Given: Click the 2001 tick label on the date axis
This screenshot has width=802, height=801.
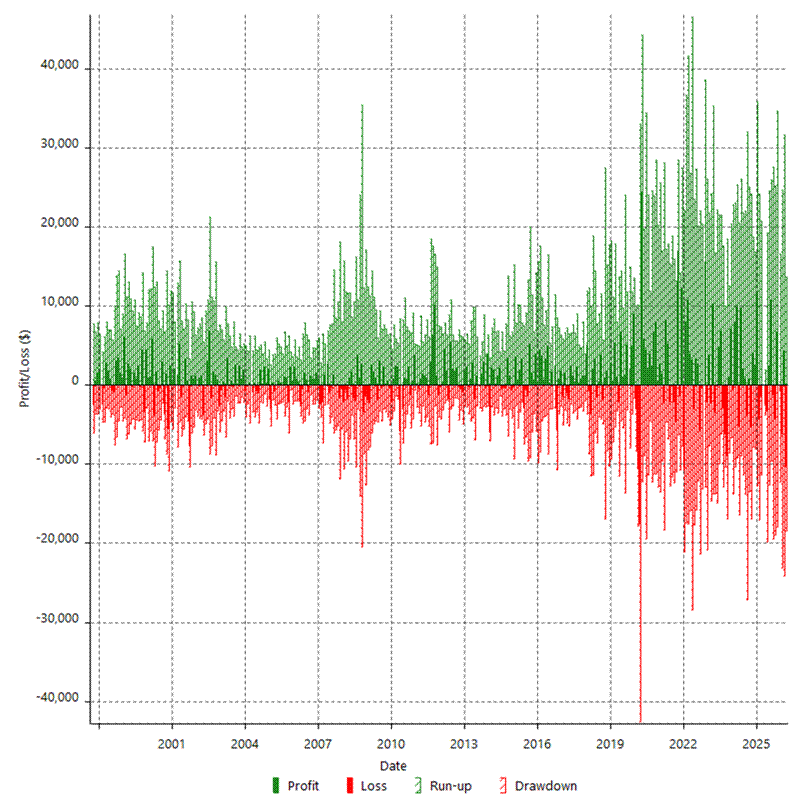Looking at the screenshot, I should (172, 744).
